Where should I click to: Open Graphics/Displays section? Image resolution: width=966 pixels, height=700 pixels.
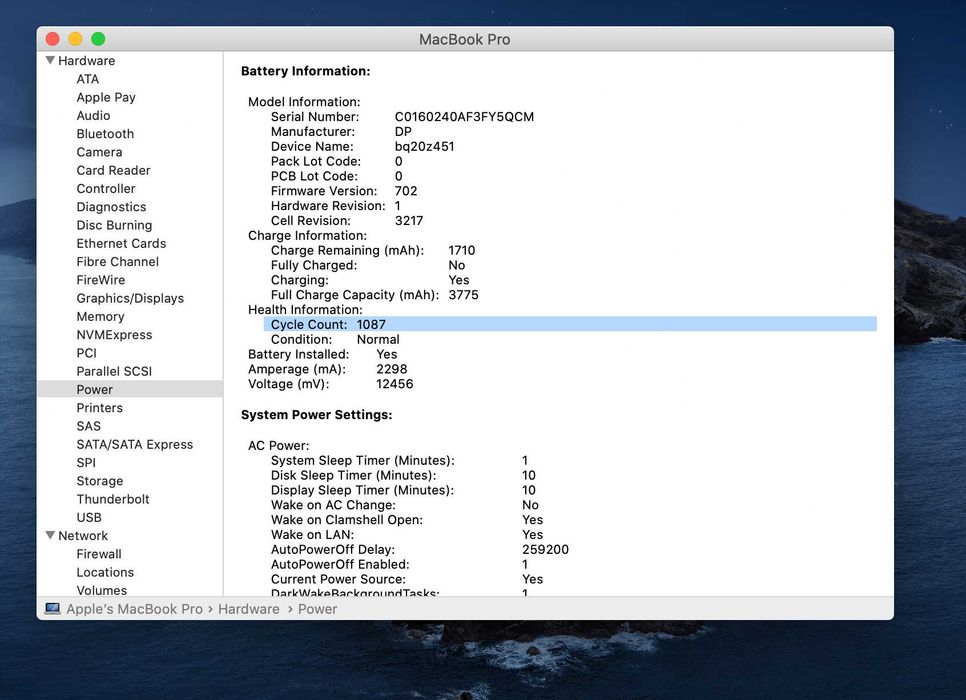click(130, 298)
